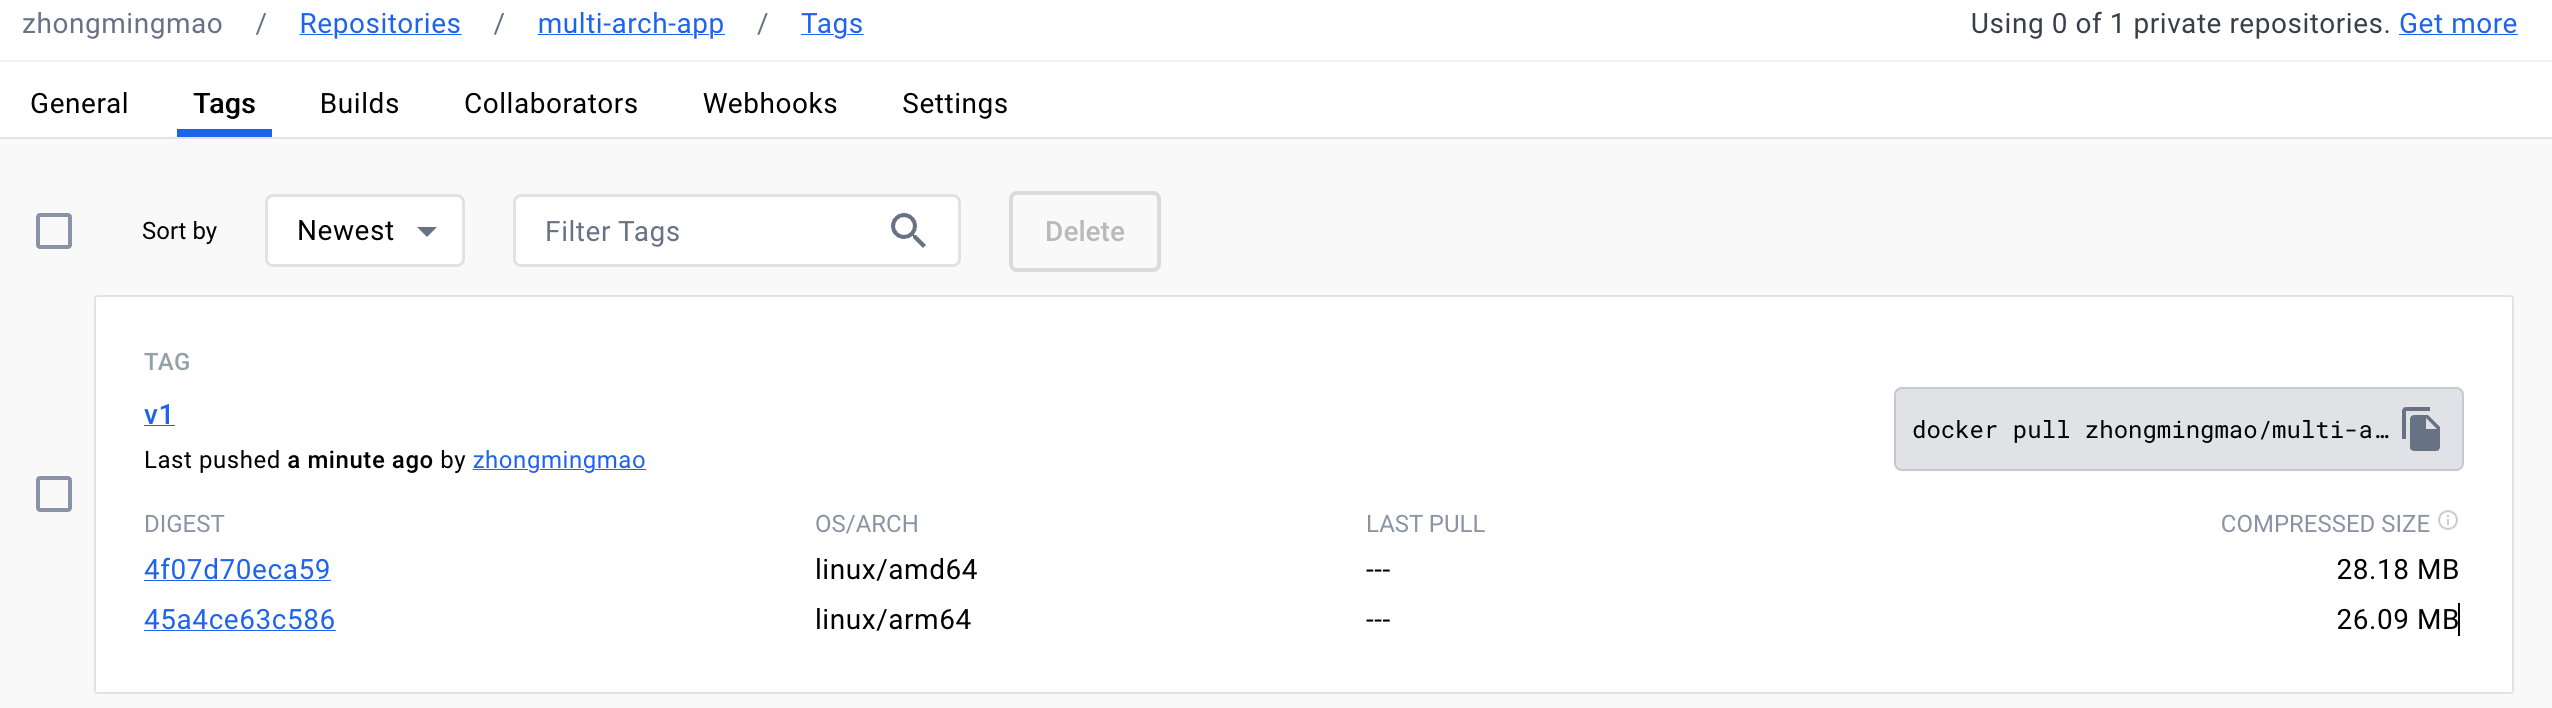Check the v1 tag checkbox
This screenshot has width=2552, height=708.
click(x=54, y=494)
